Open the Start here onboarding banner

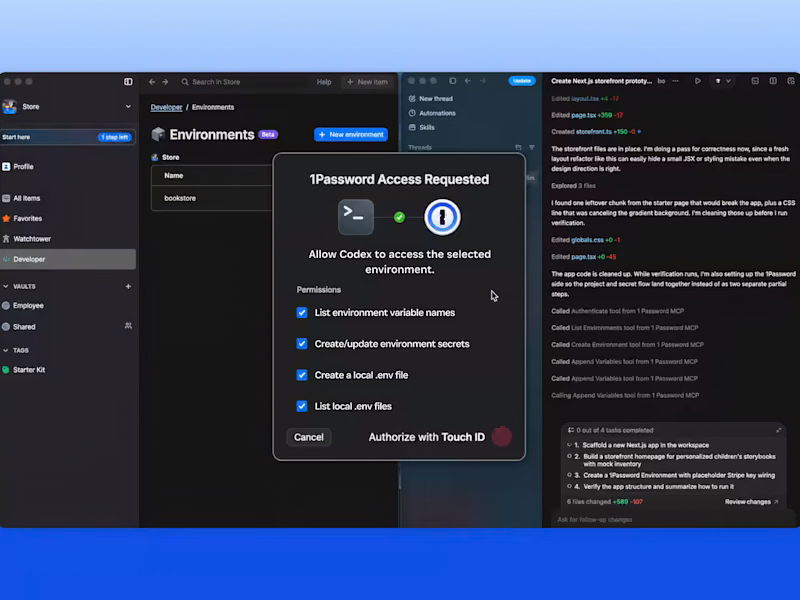[x=67, y=137]
